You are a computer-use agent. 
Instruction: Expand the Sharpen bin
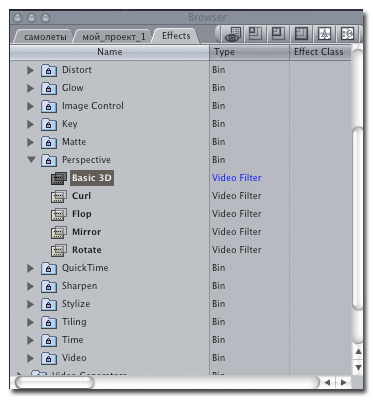pos(30,286)
